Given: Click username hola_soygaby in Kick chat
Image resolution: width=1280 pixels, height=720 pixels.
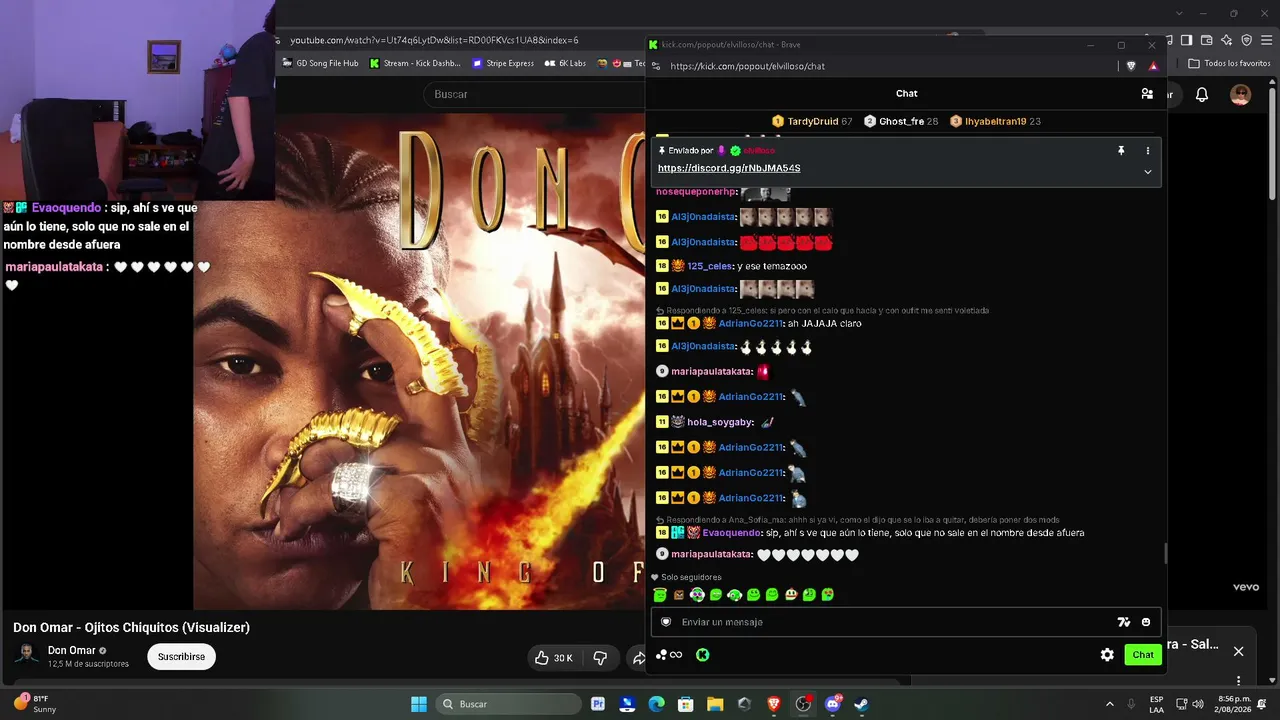Looking at the screenshot, I should tap(720, 422).
